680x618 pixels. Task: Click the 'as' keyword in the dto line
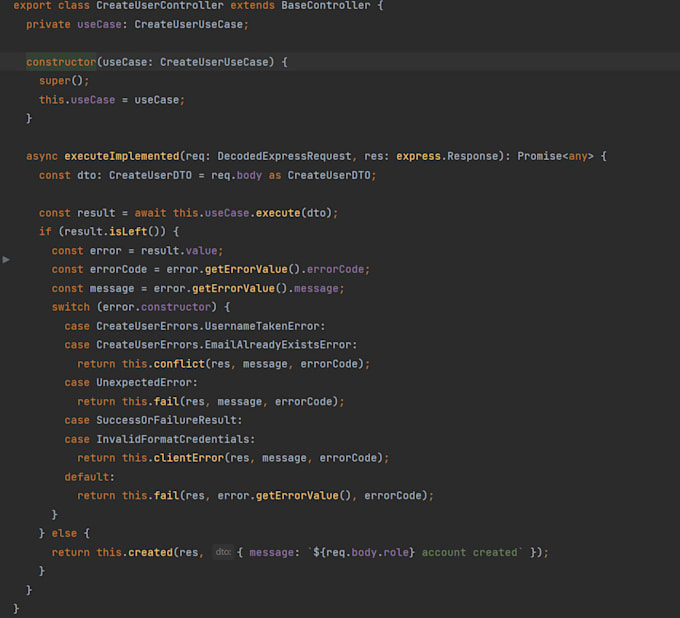[275, 175]
